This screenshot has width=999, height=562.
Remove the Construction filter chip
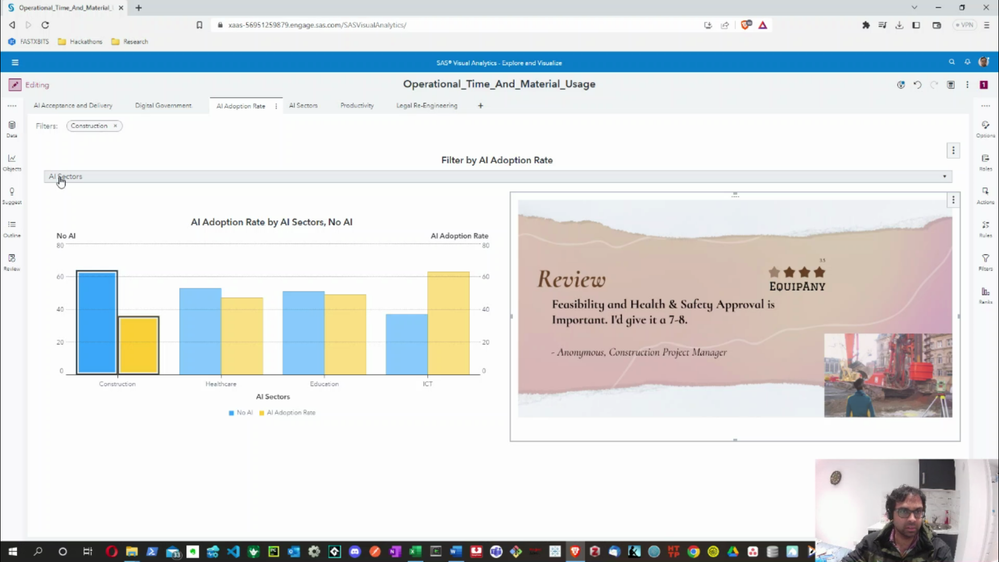coord(115,126)
